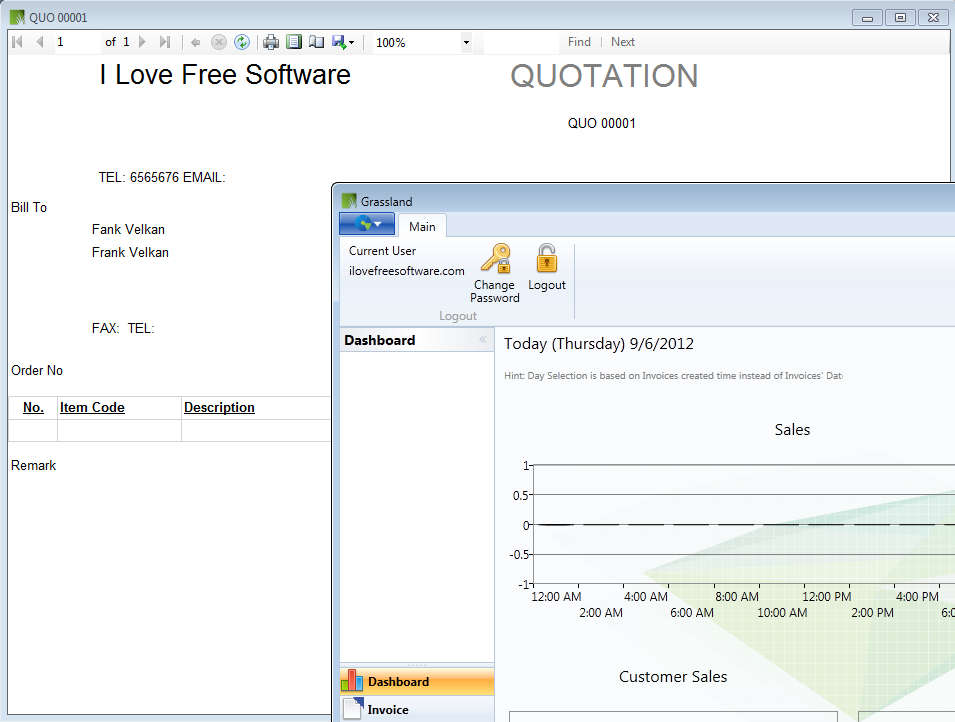This screenshot has width=955, height=722.
Task: Click the TEL: 6565676 EMAIL: line
Action: coord(162,177)
